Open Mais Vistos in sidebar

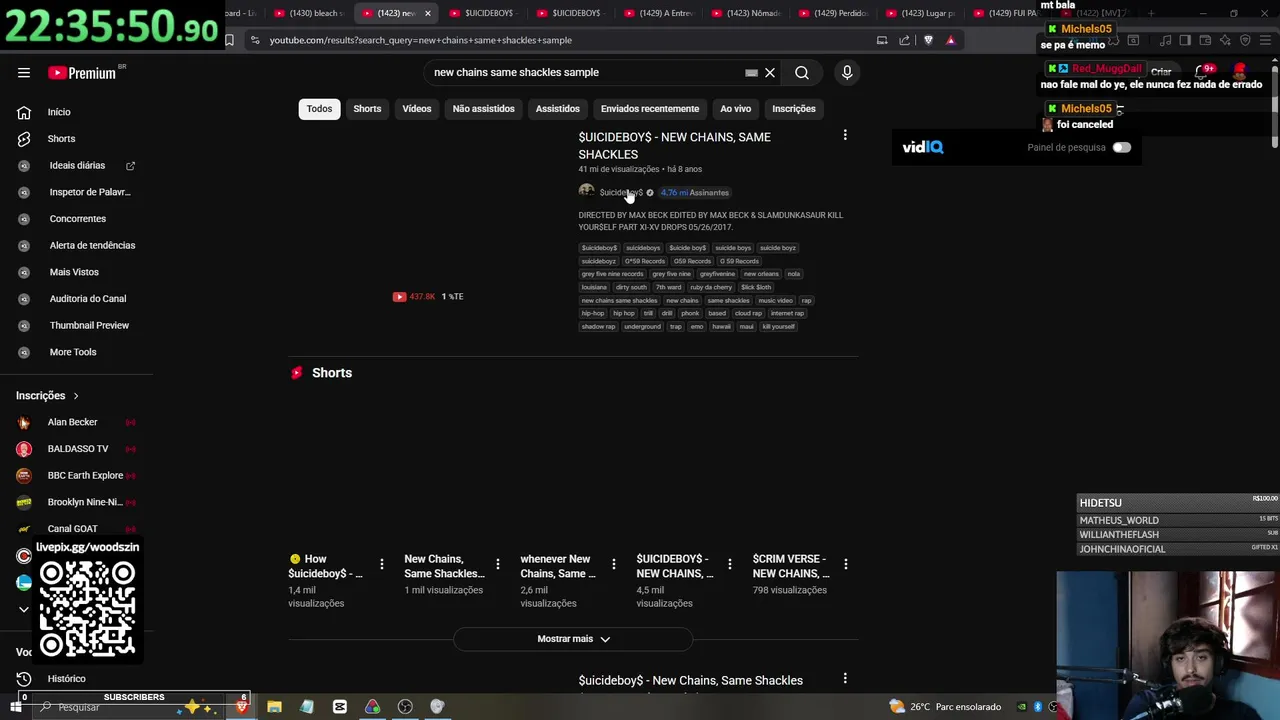coord(74,272)
